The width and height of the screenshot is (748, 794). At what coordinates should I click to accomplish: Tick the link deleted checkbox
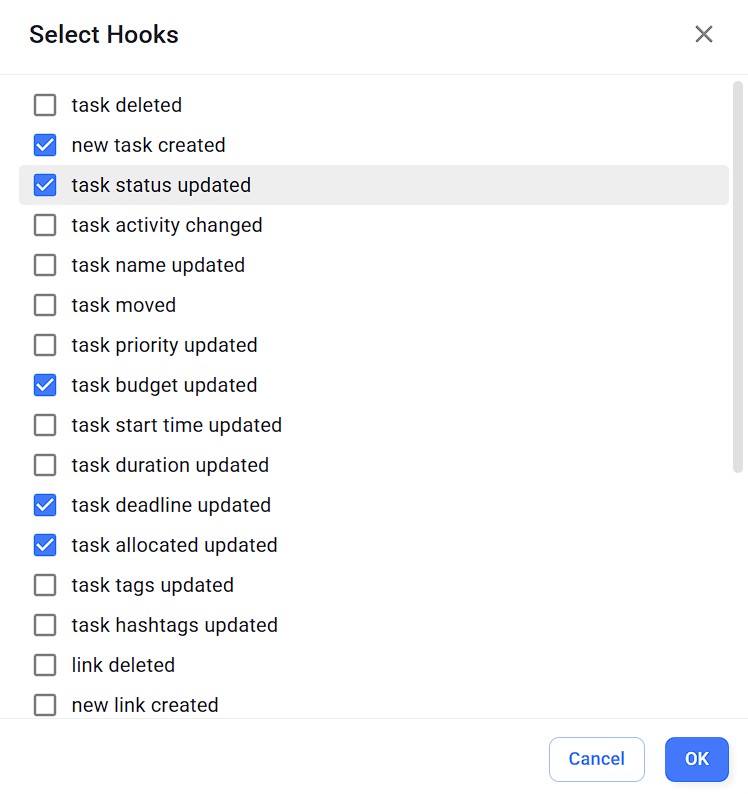pyautogui.click(x=45, y=665)
